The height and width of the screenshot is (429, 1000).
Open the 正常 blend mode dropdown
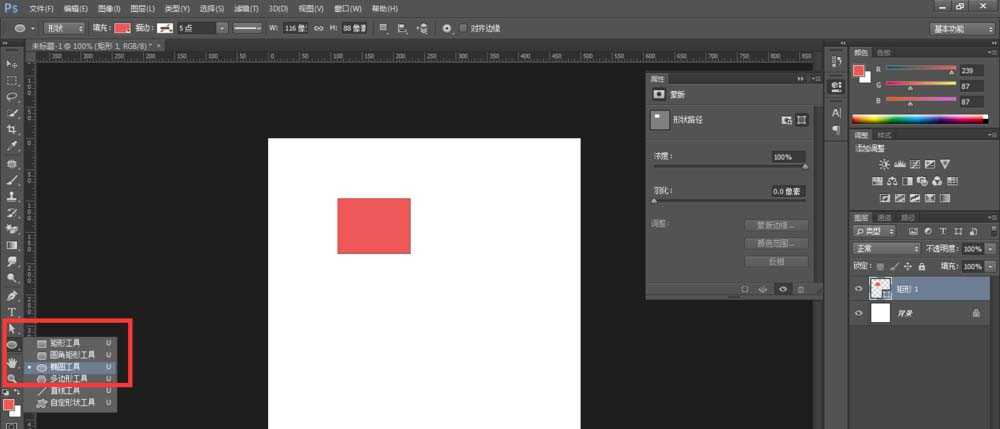click(x=886, y=248)
